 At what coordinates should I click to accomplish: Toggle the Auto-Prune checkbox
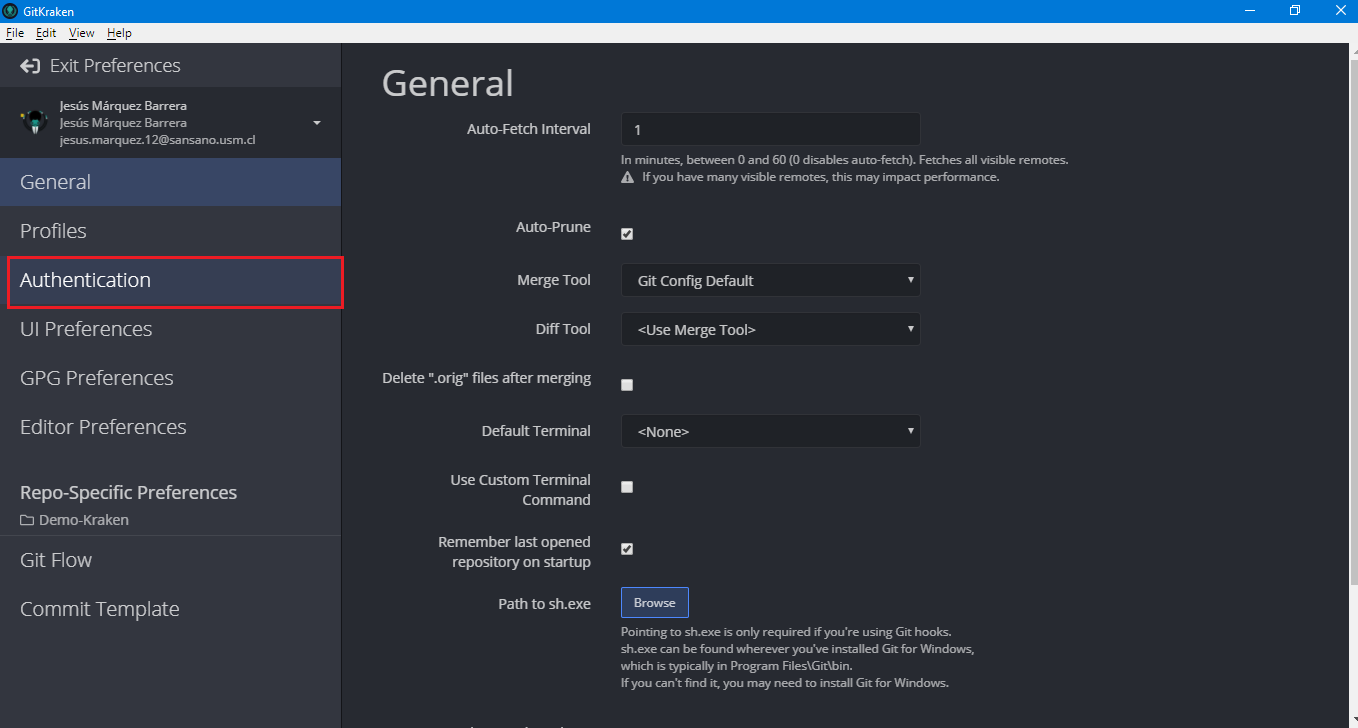627,234
